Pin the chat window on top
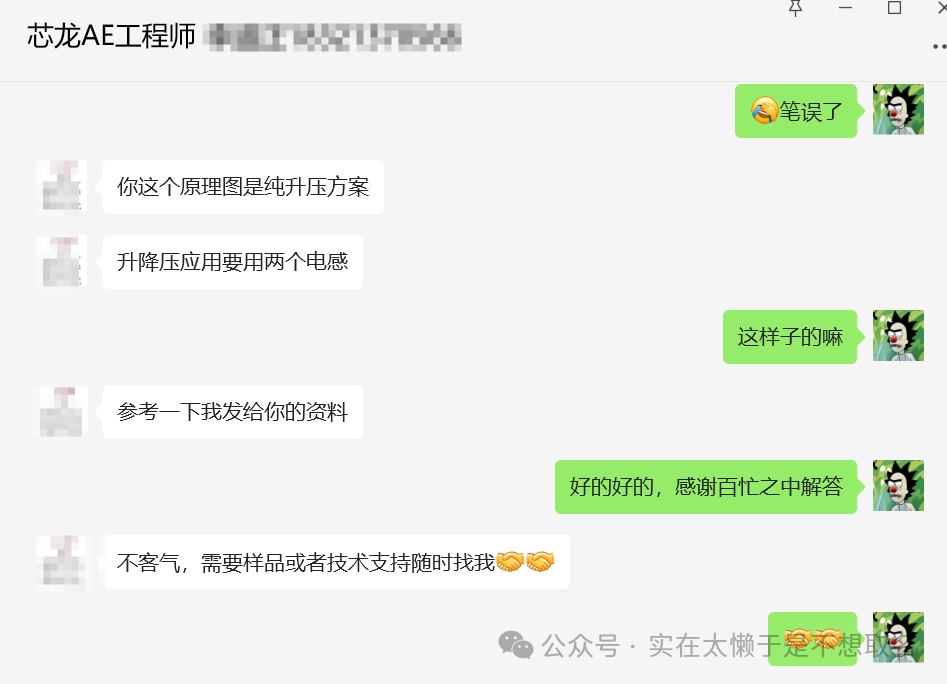The image size is (947, 684). (795, 8)
